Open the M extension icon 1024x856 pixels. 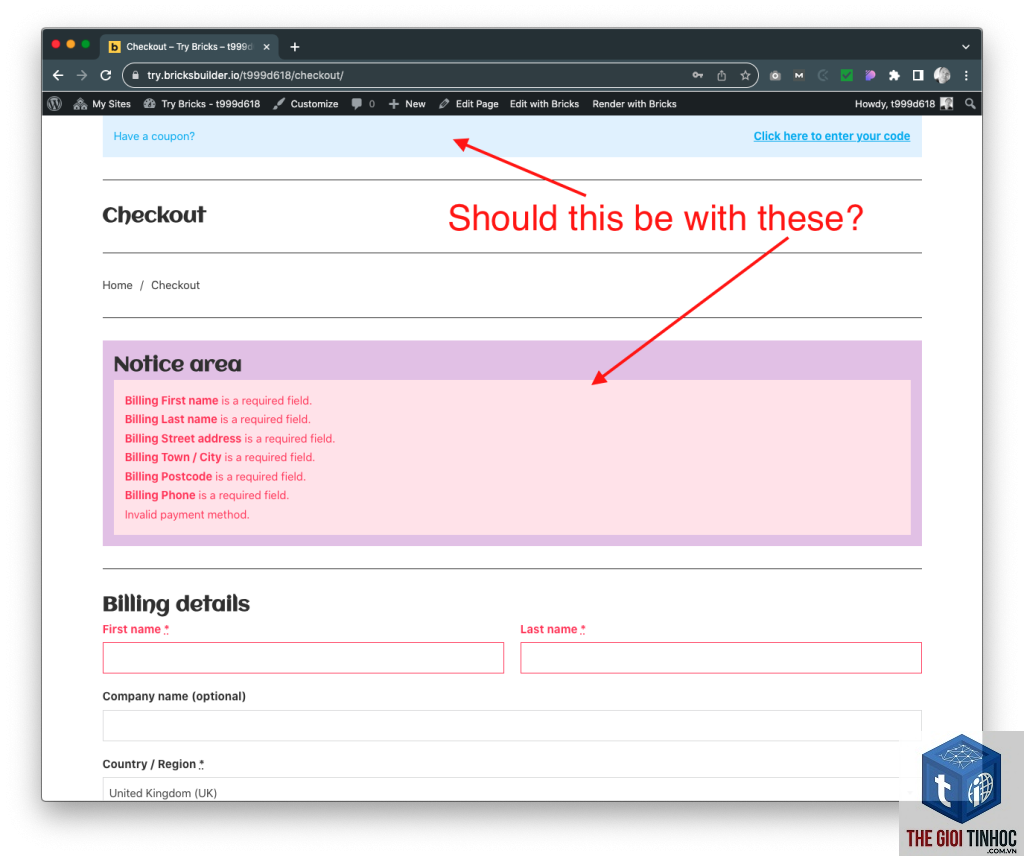pyautogui.click(x=799, y=76)
